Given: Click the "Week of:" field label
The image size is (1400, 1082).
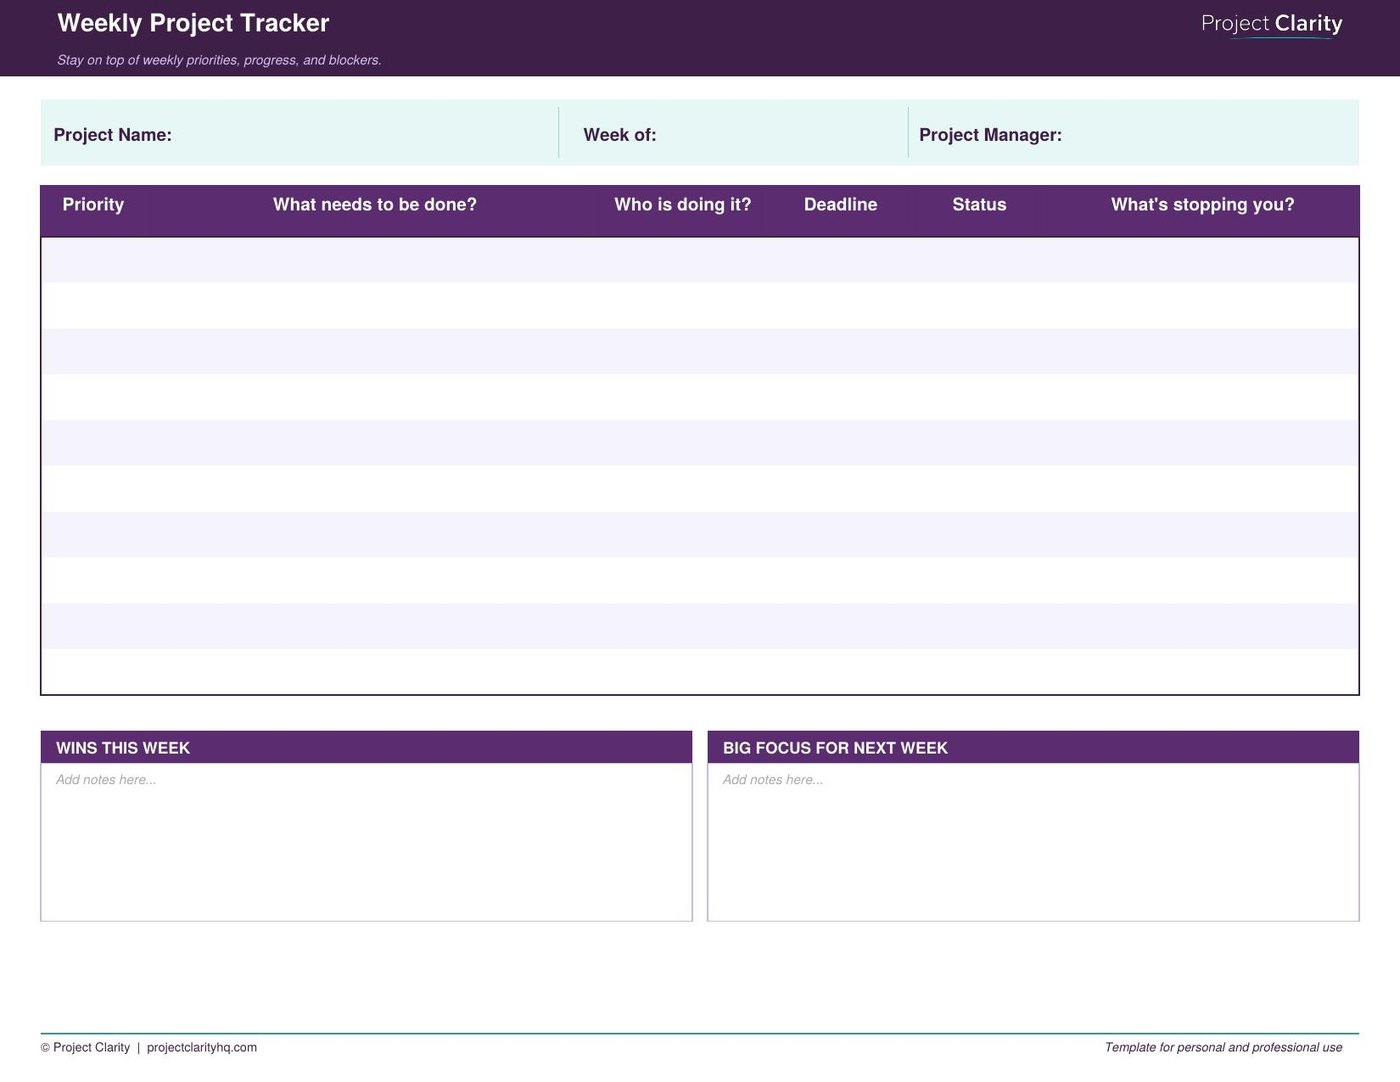Looking at the screenshot, I should click(x=620, y=135).
